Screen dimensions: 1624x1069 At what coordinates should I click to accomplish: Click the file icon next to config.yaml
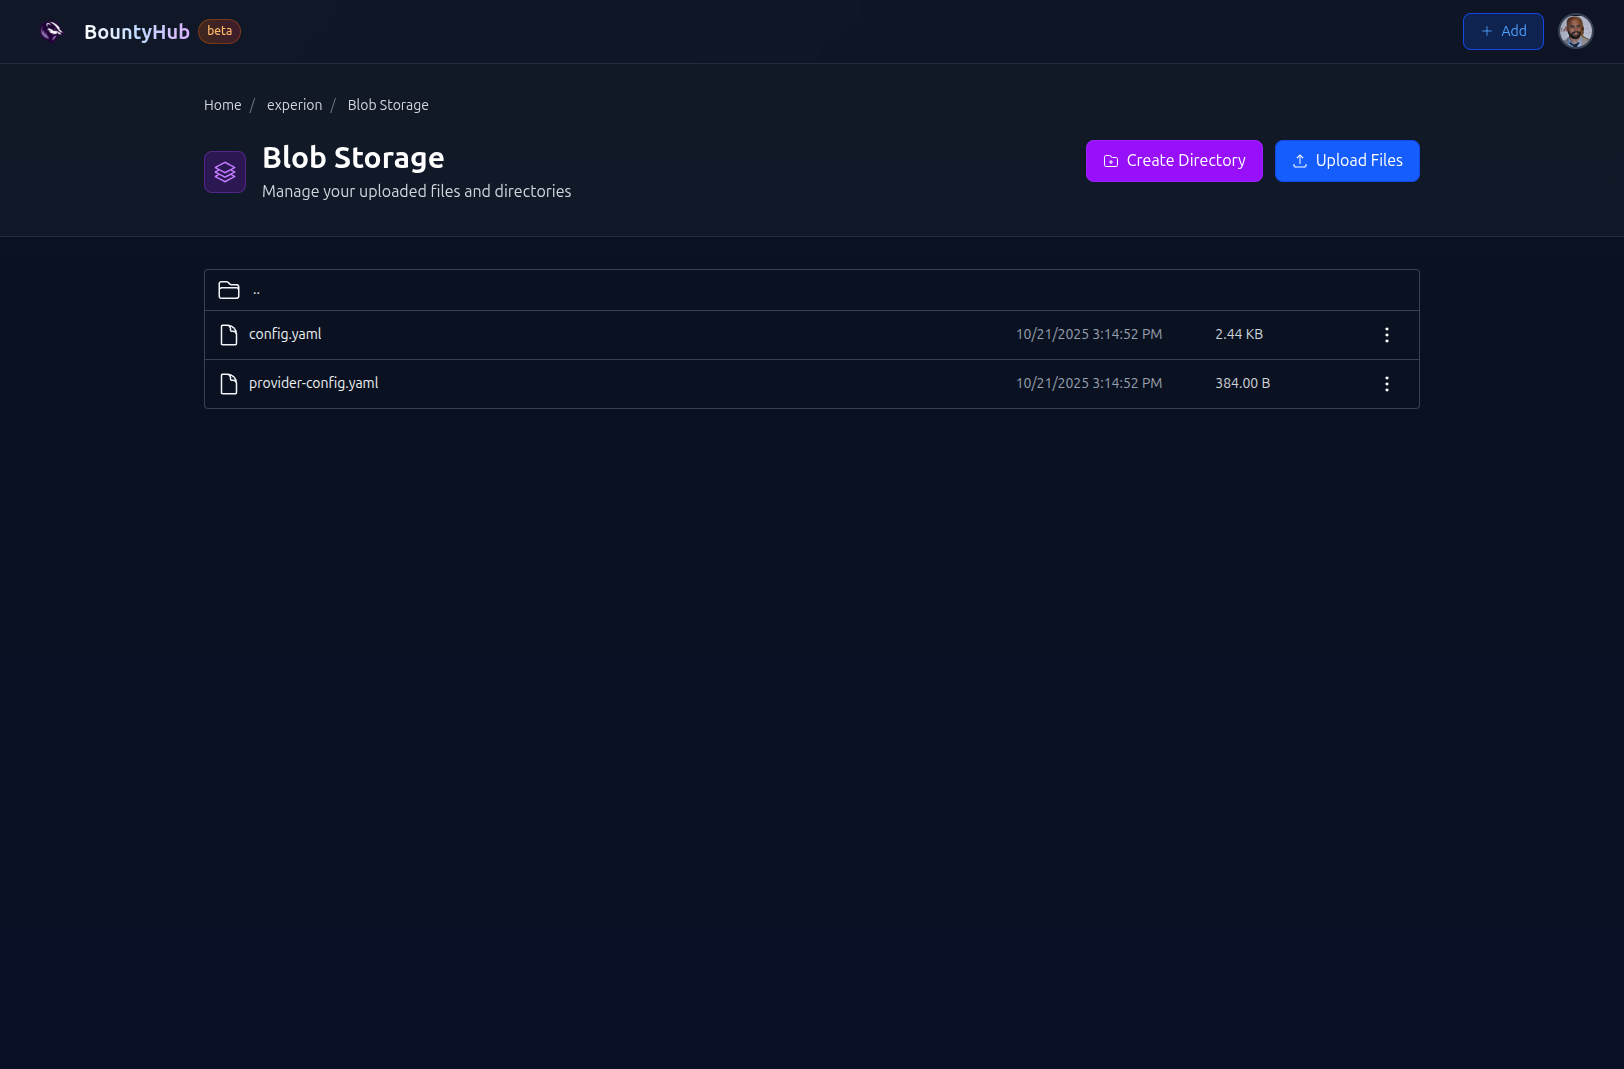[x=228, y=334]
